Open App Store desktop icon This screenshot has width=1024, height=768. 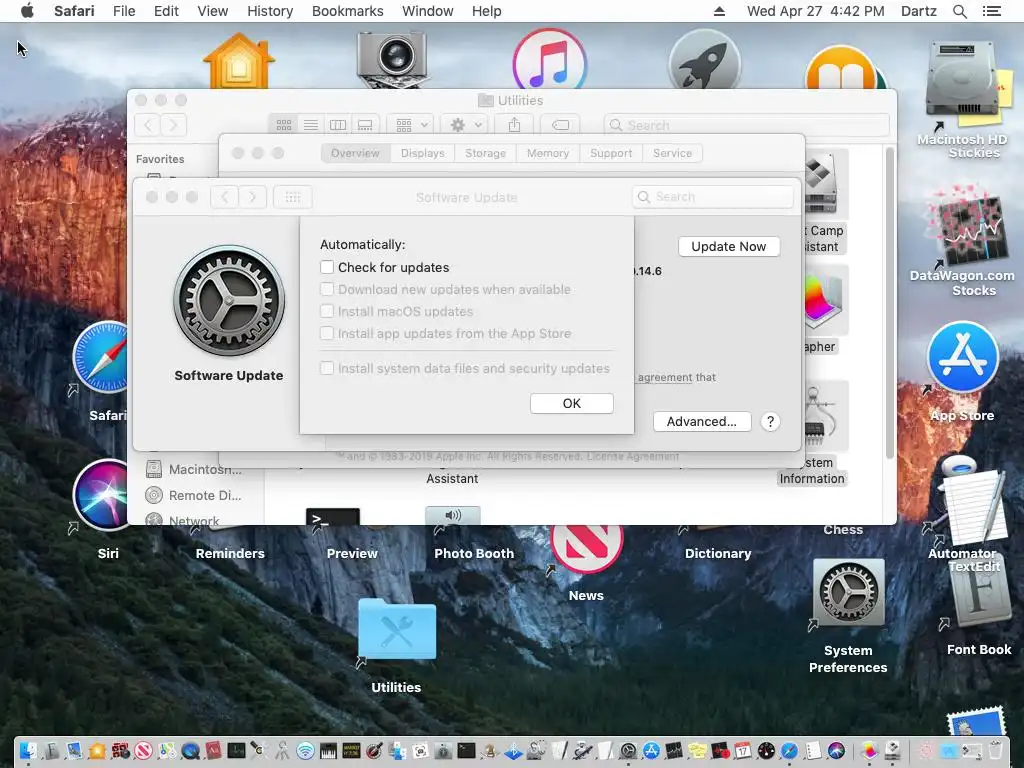coord(963,357)
